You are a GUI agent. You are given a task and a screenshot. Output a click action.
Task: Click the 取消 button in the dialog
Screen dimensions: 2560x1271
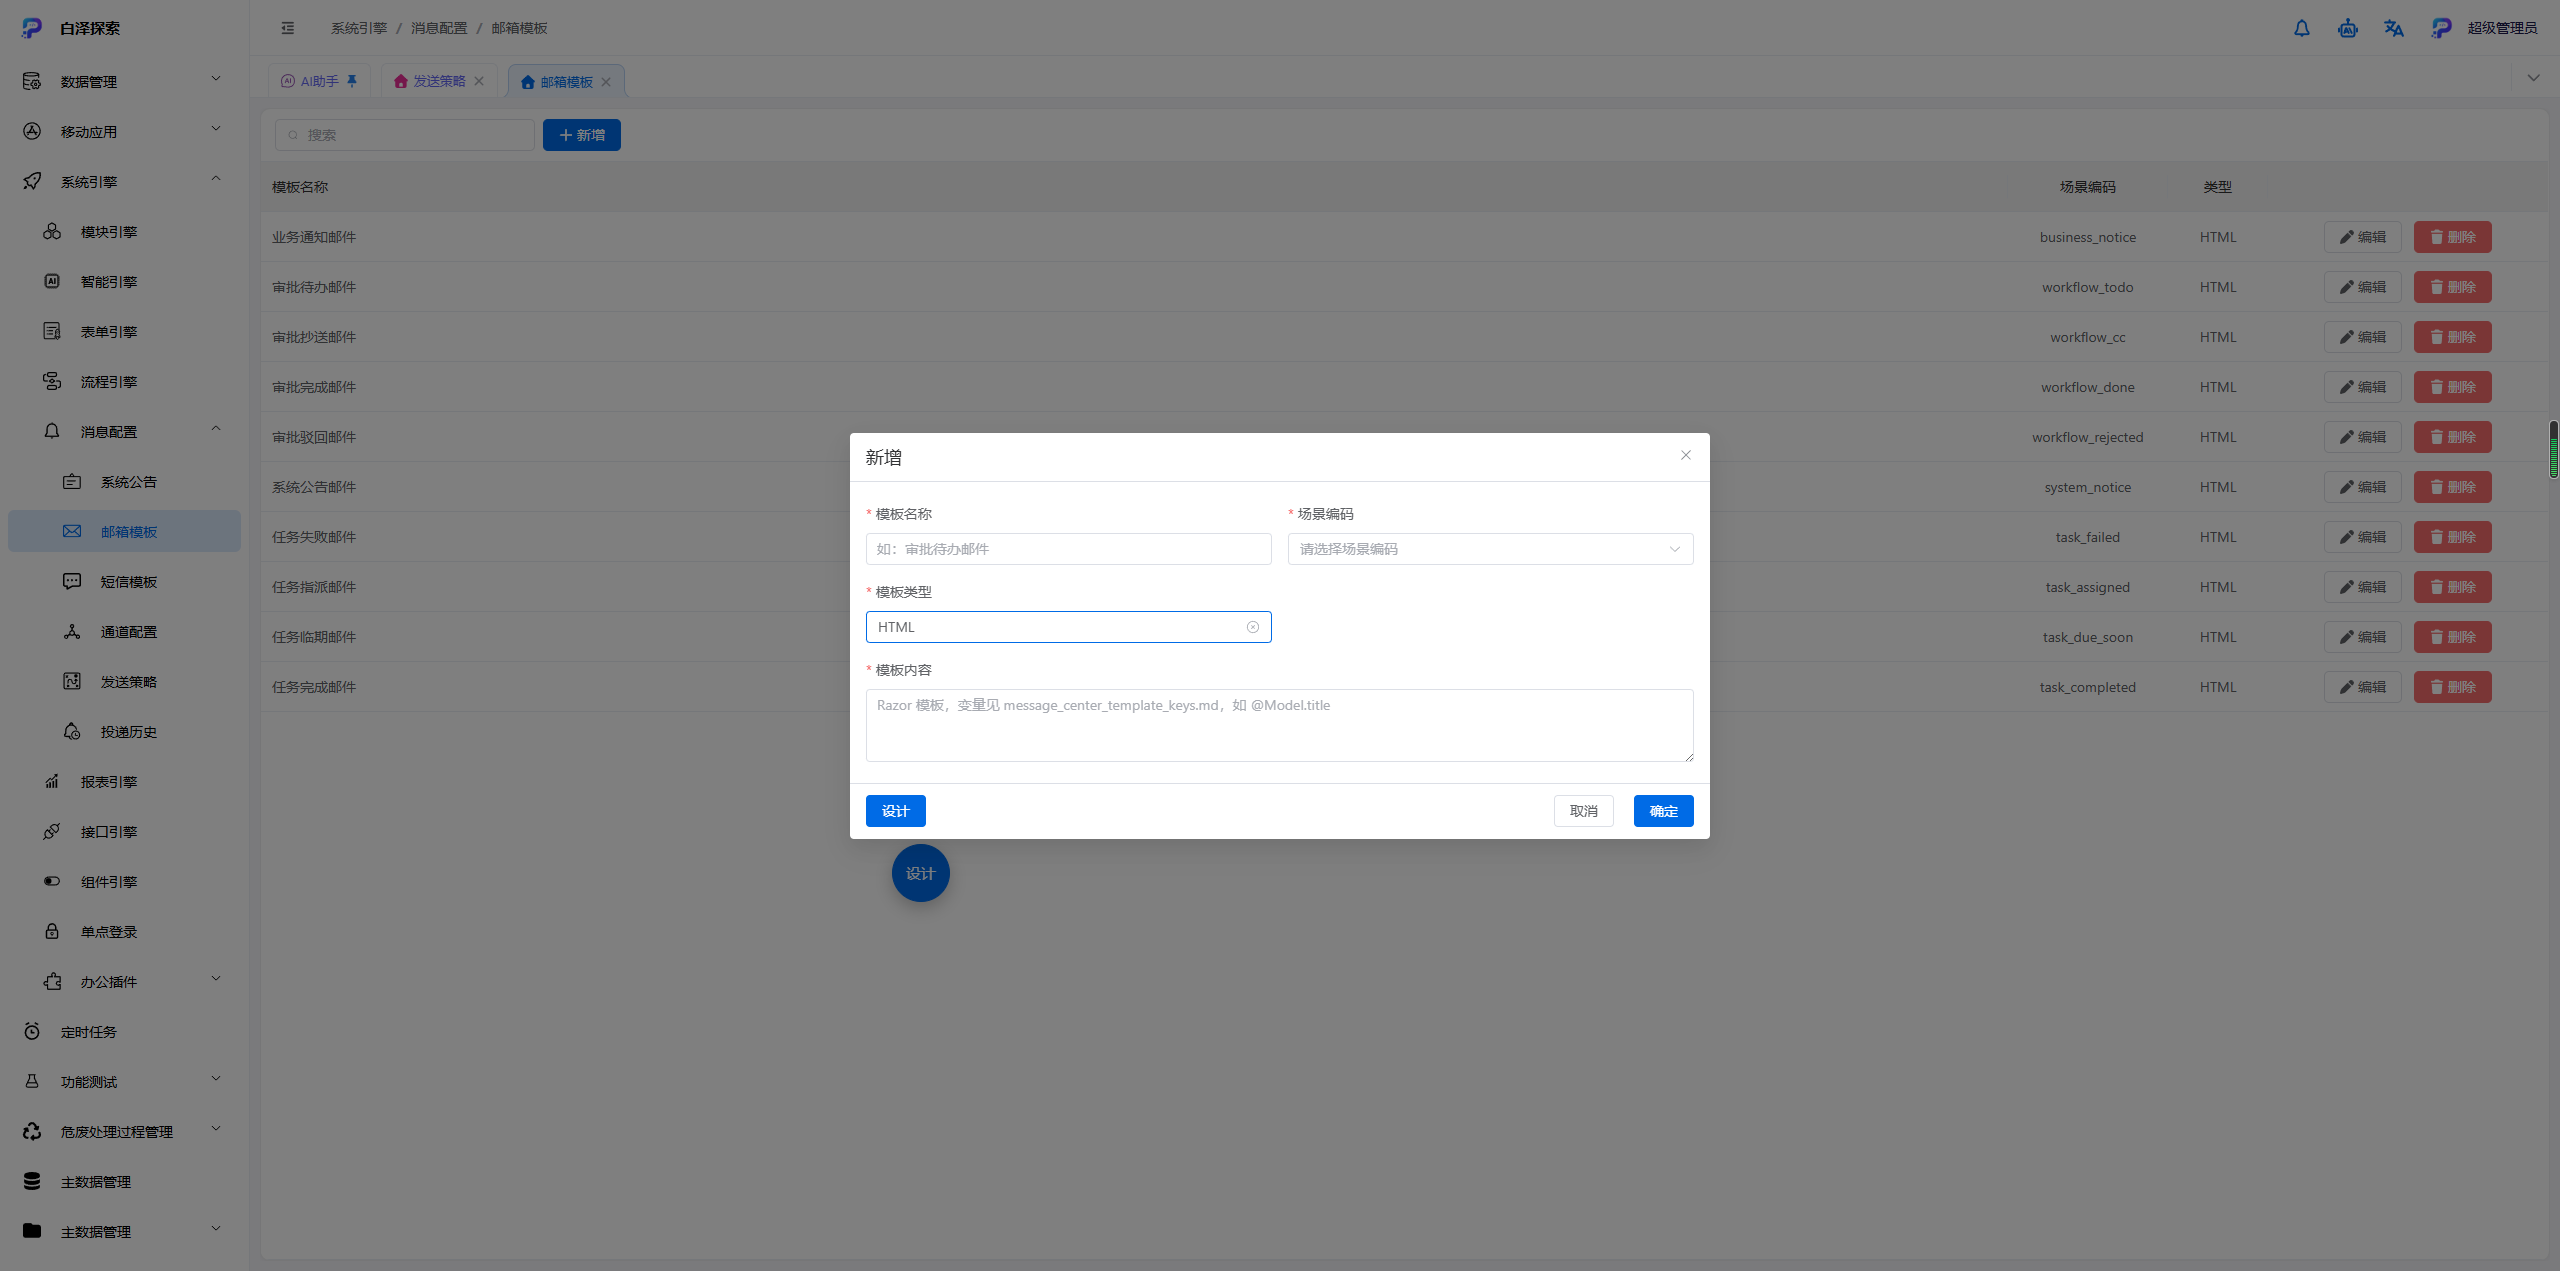point(1583,811)
